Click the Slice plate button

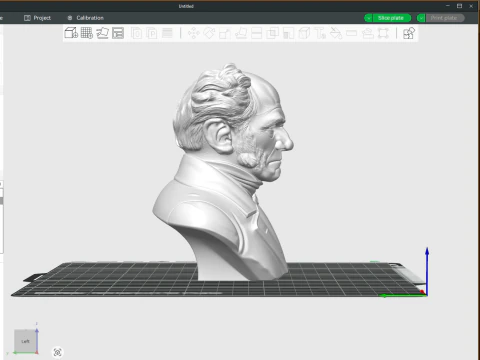coord(391,18)
